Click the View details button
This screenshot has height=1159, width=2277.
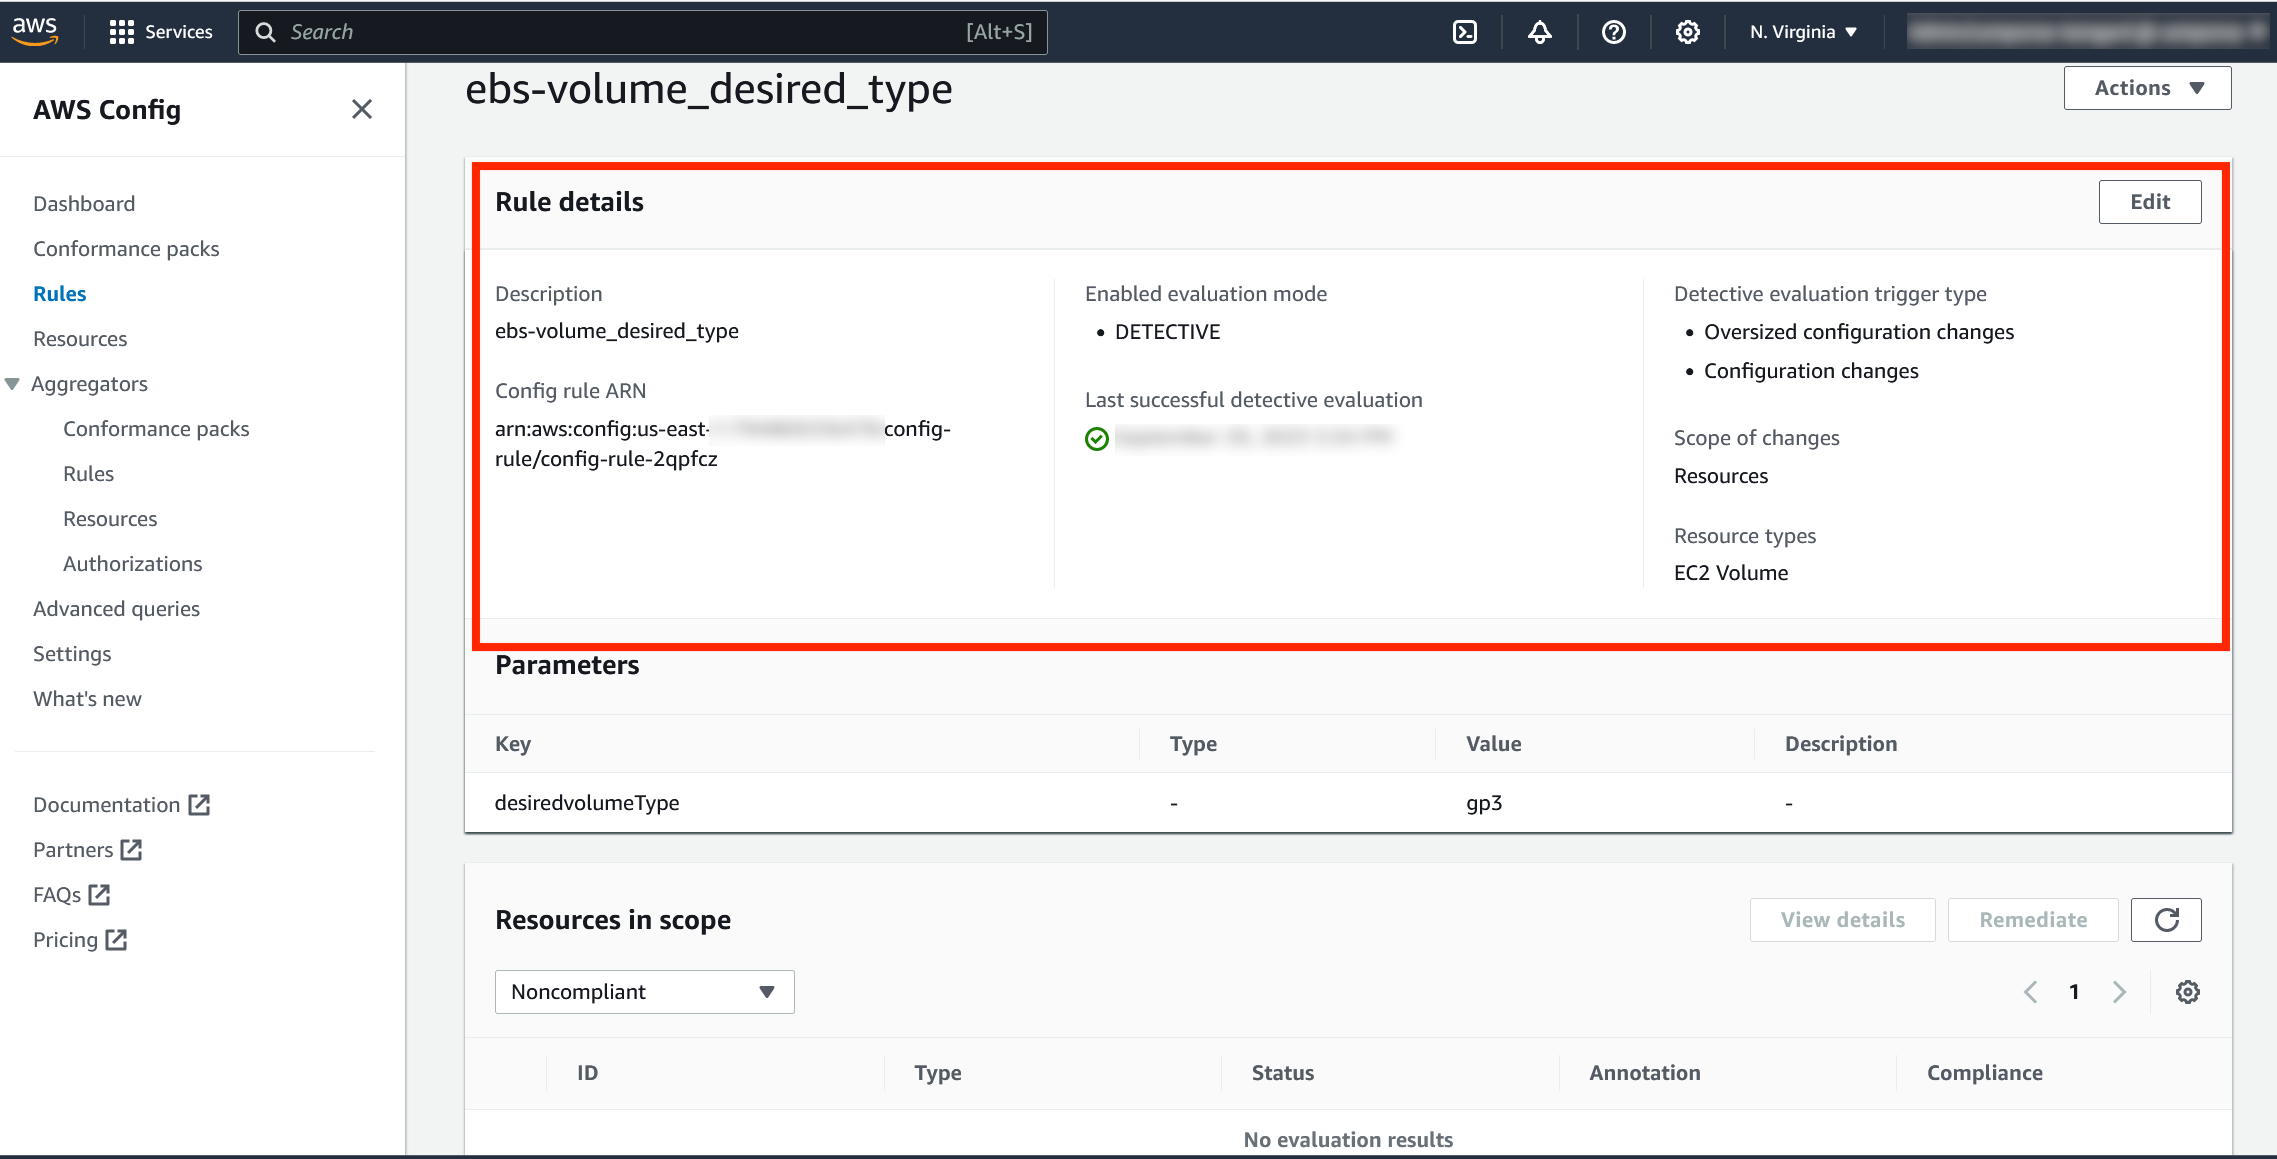(1841, 919)
